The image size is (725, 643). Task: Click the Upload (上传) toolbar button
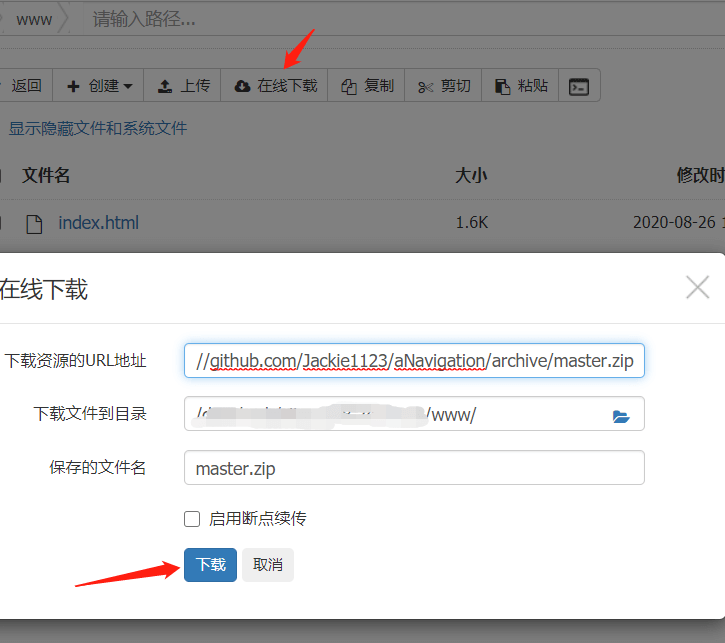(x=184, y=86)
